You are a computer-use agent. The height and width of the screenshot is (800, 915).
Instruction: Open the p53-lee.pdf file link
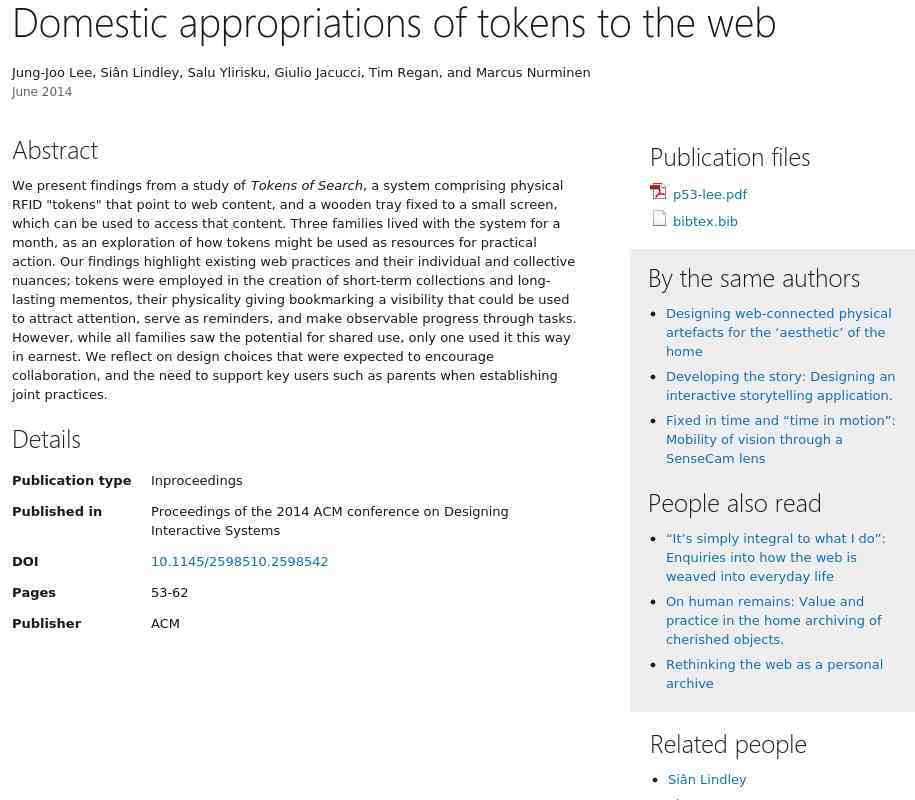tap(710, 194)
